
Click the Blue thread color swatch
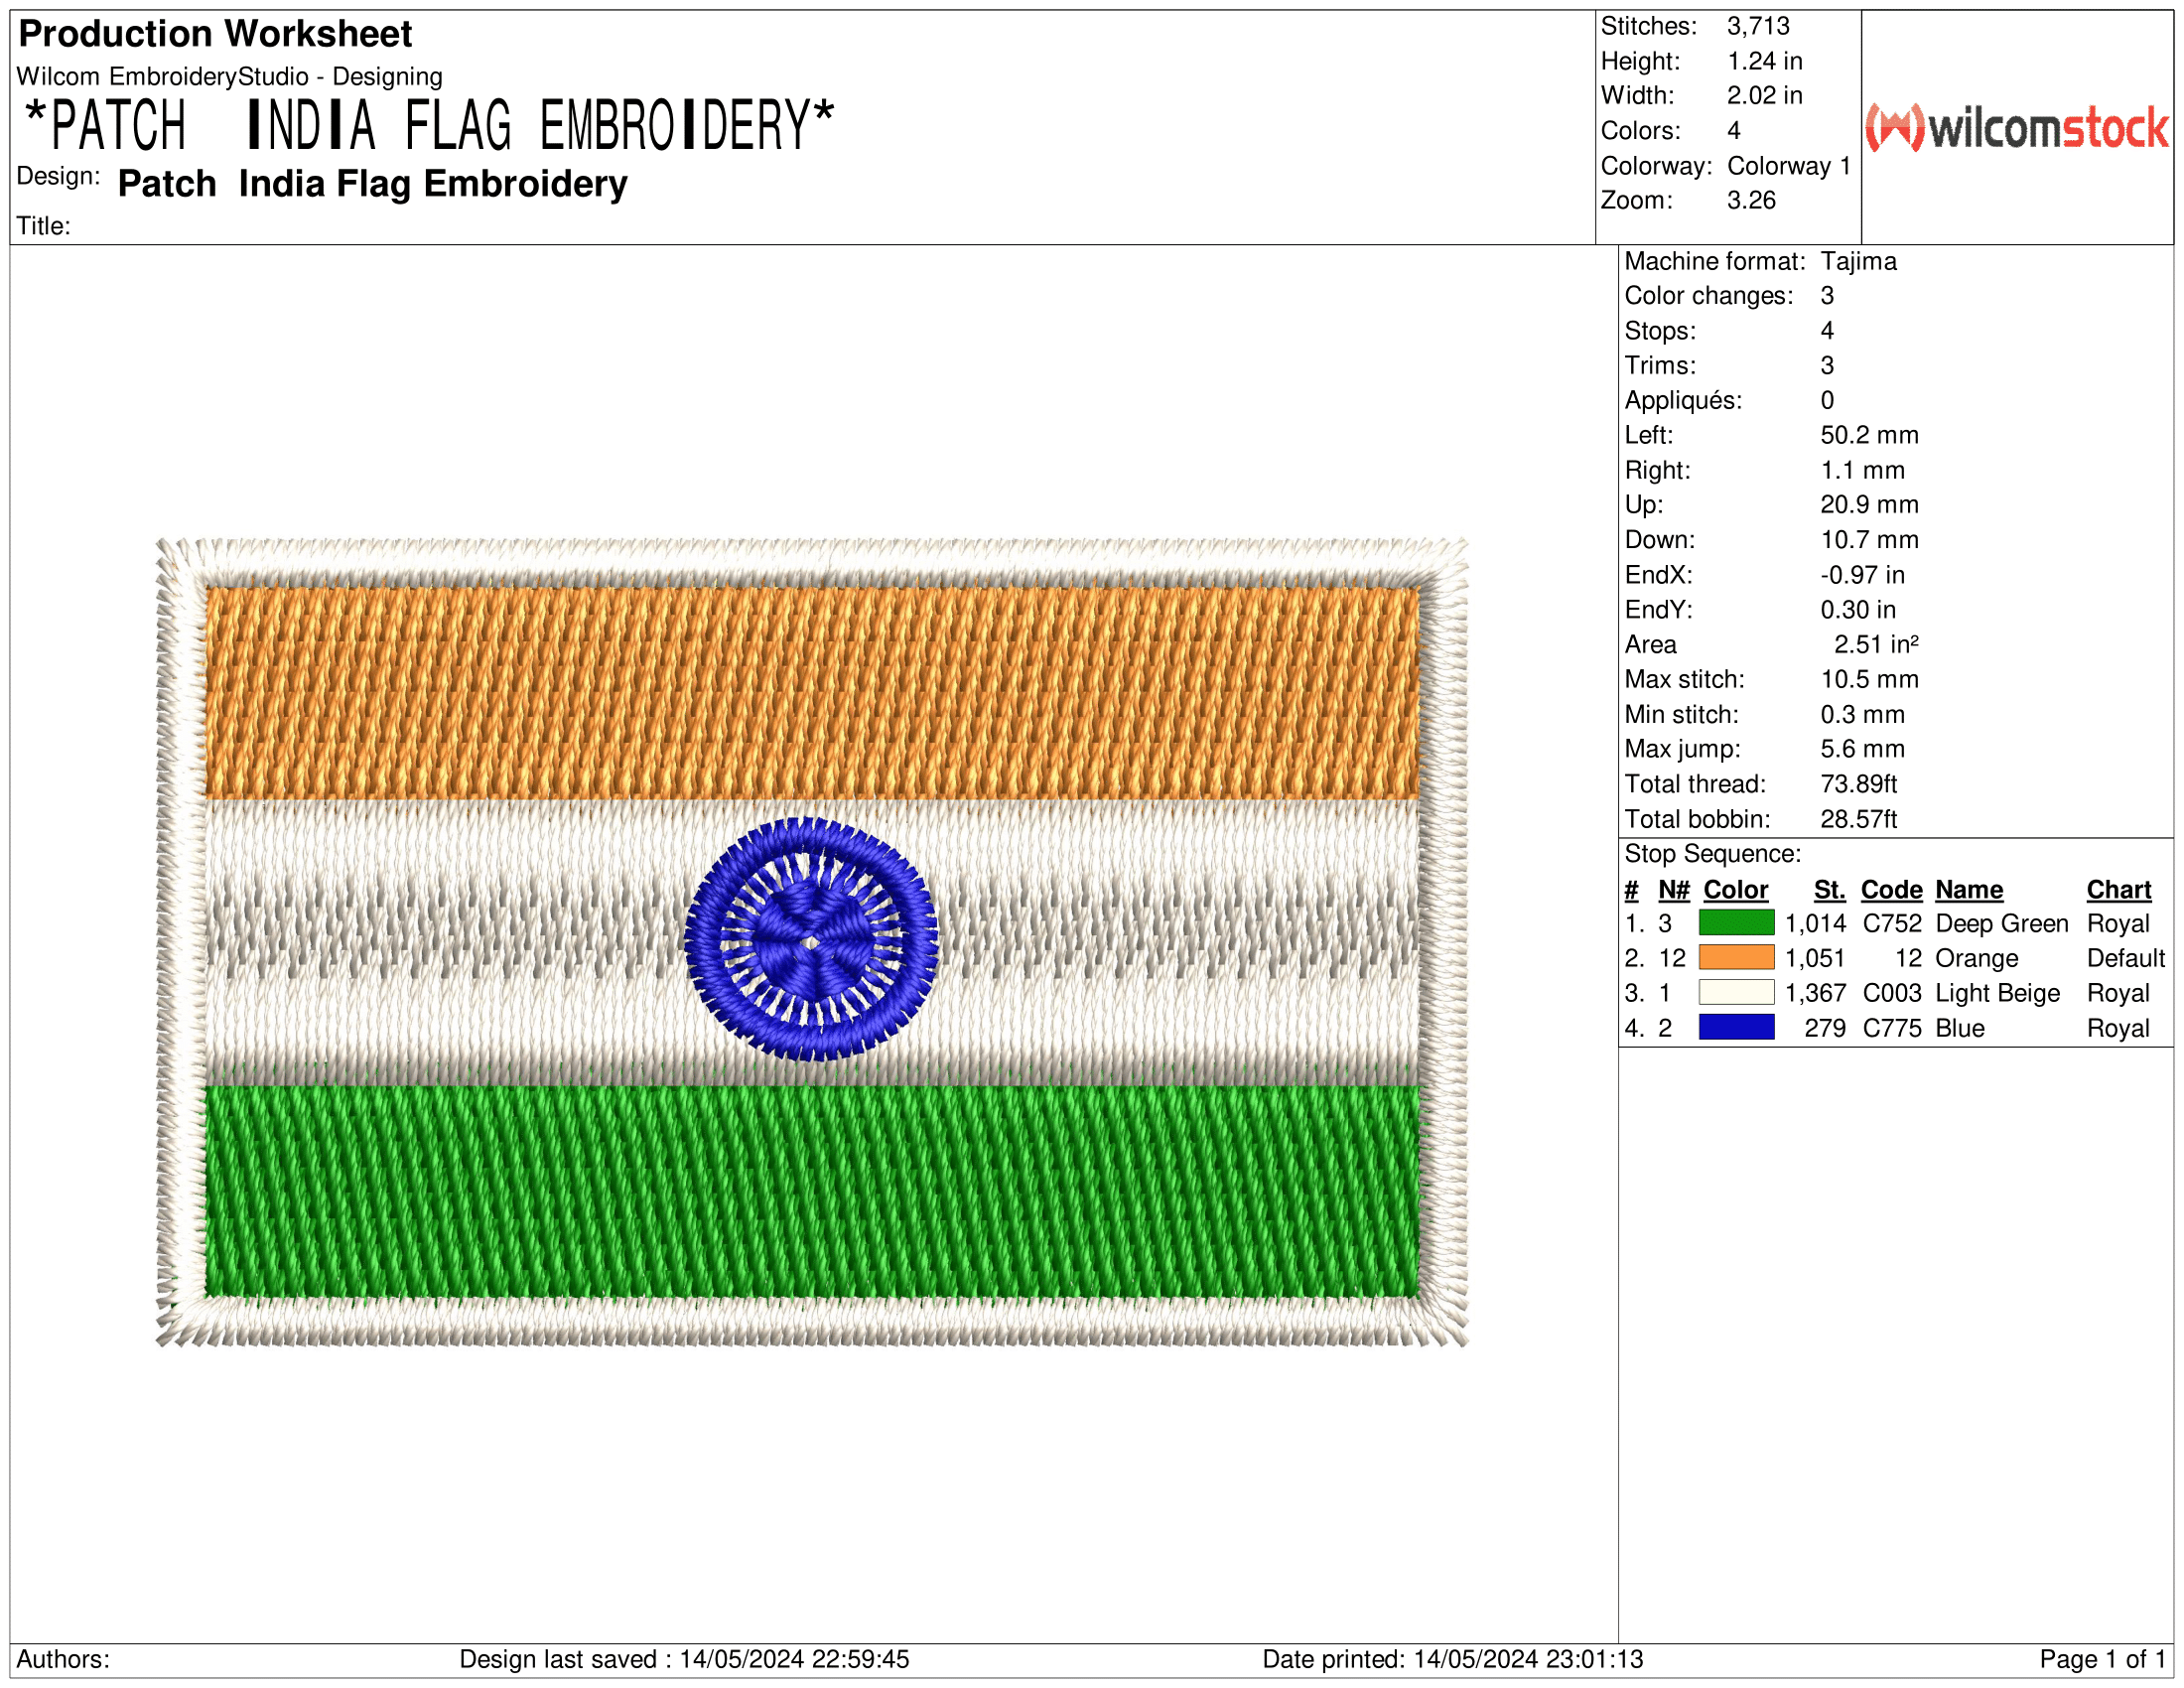coord(1736,1028)
